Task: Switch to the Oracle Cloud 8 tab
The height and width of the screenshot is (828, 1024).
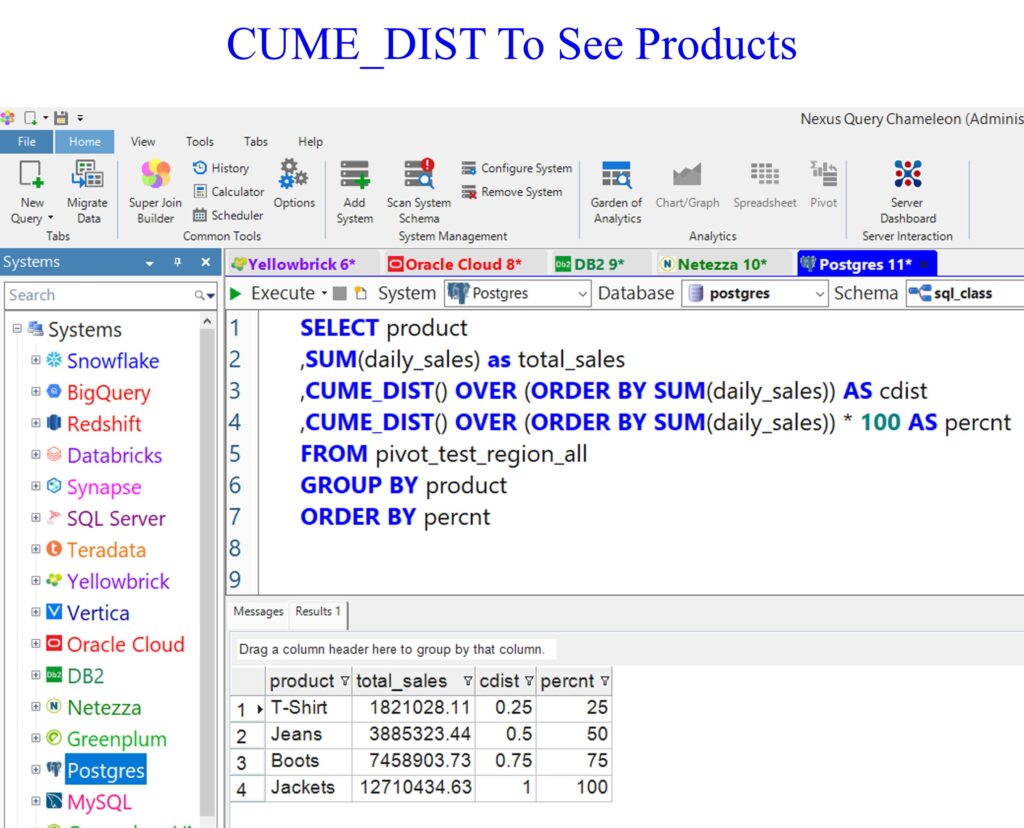Action: (454, 264)
